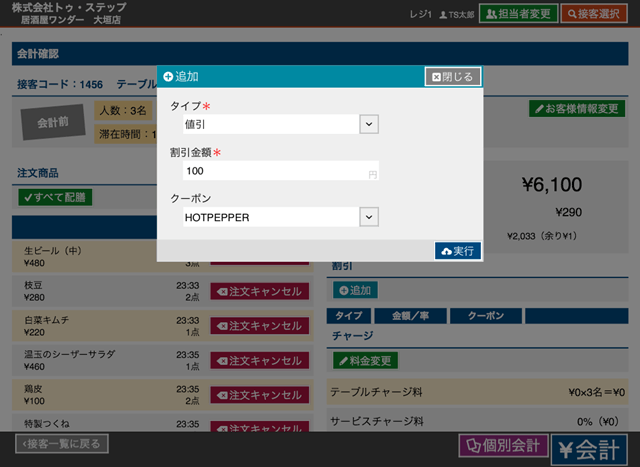640x467 pixels.
Task: Go back via 接客一覧に戻る
Action: pyautogui.click(x=61, y=443)
